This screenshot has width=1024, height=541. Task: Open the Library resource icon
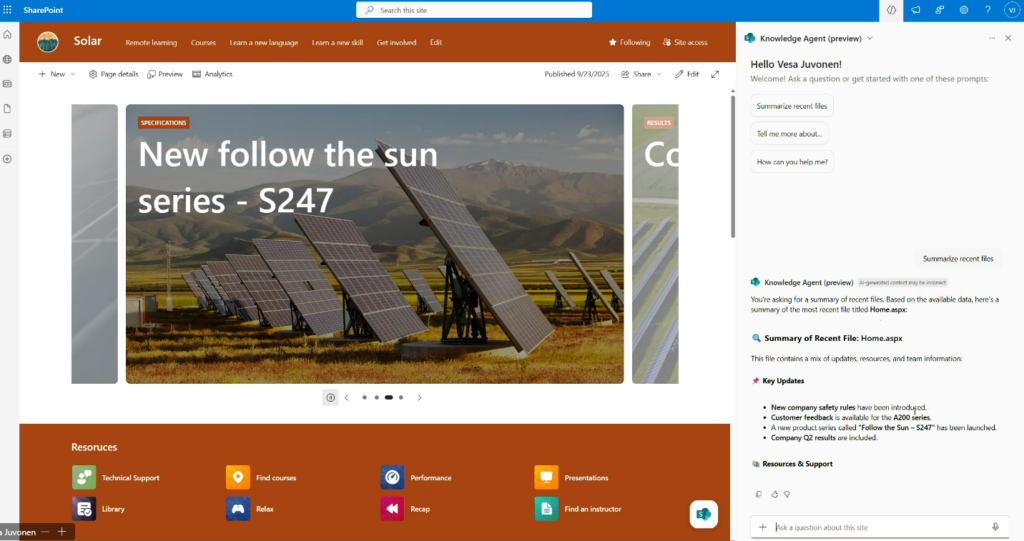(x=84, y=508)
